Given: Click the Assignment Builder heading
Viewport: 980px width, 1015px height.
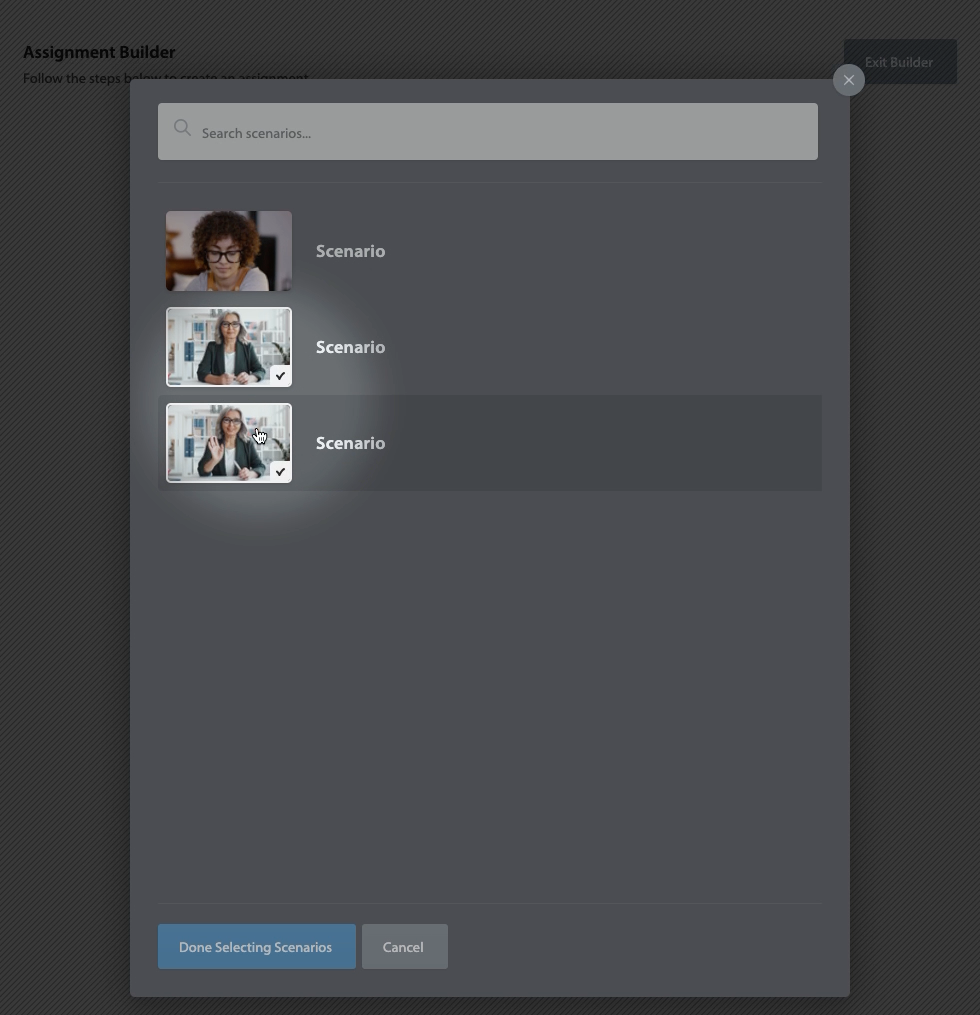Looking at the screenshot, I should click(x=99, y=52).
